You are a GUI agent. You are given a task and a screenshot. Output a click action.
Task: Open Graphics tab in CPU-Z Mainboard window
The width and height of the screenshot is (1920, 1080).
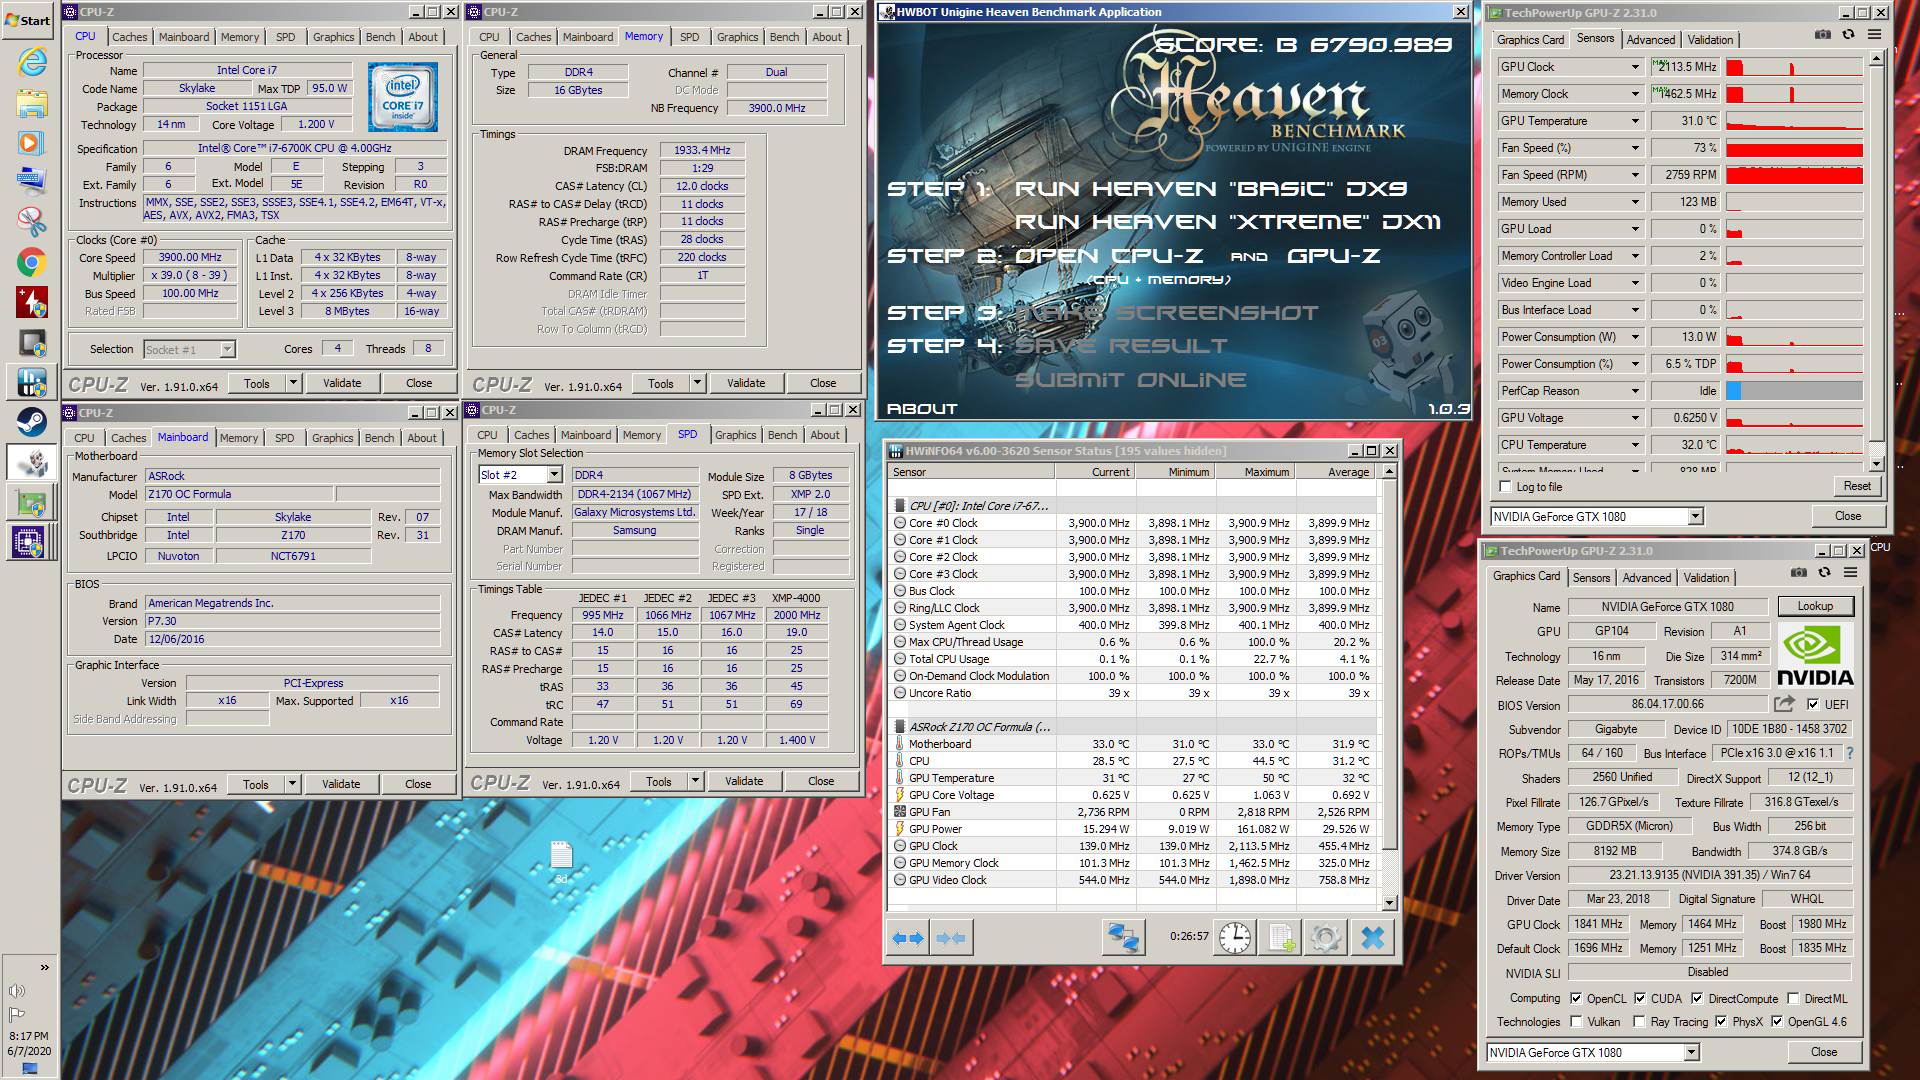click(x=332, y=438)
